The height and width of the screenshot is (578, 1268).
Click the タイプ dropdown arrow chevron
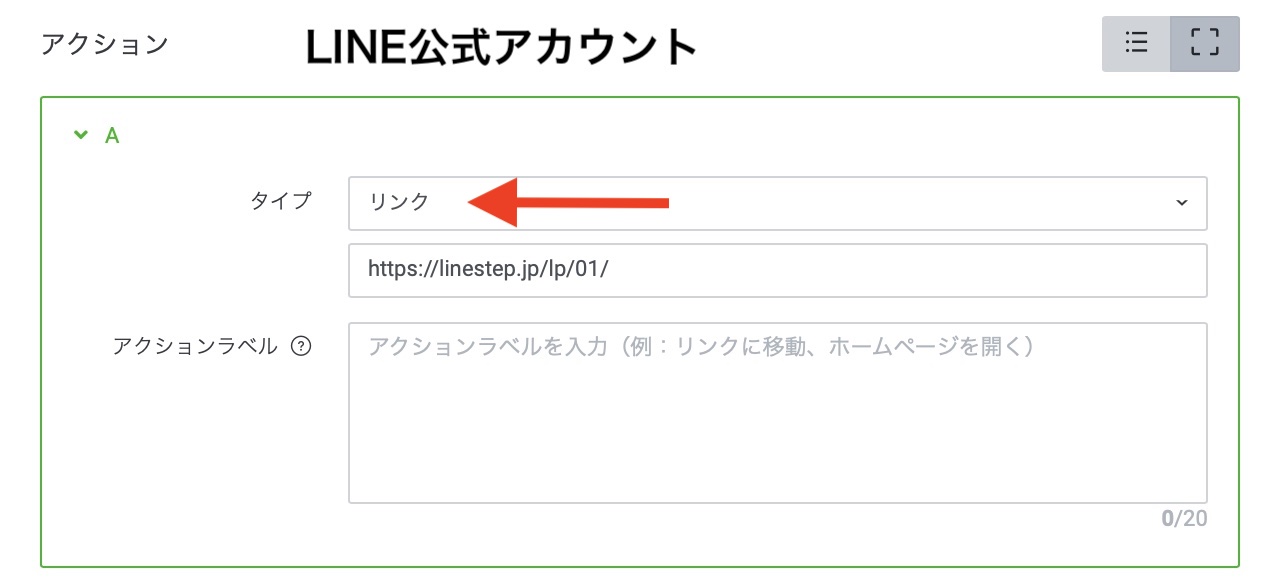1182,203
